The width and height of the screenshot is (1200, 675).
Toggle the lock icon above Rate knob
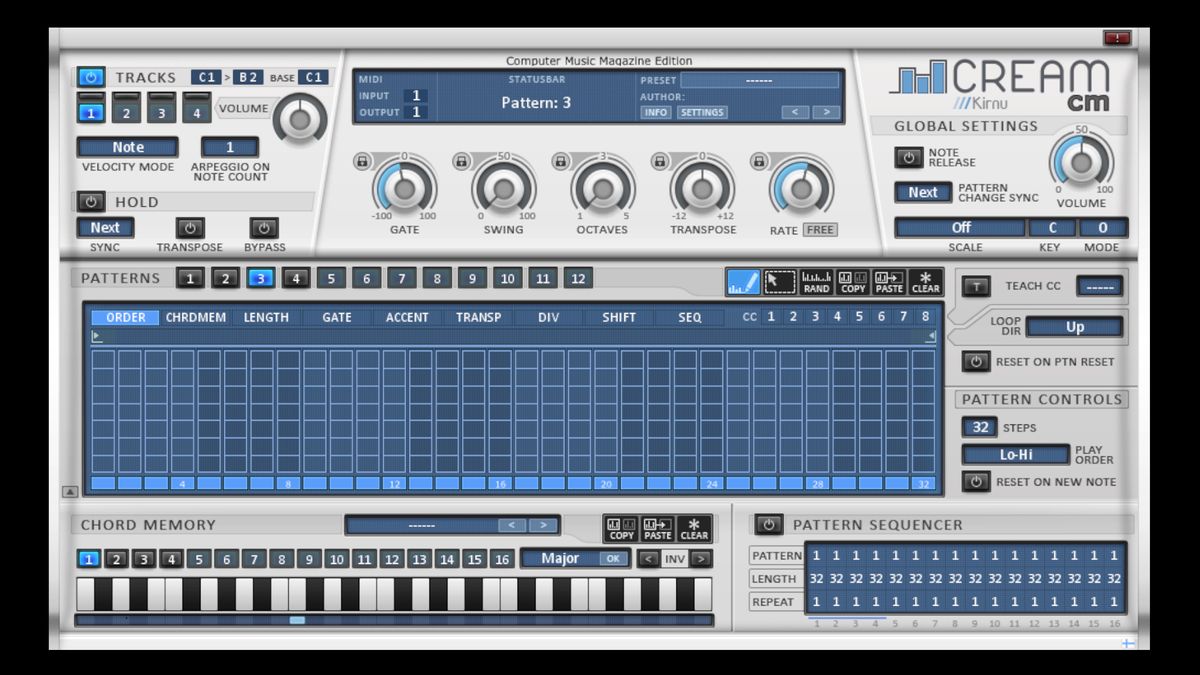759,160
